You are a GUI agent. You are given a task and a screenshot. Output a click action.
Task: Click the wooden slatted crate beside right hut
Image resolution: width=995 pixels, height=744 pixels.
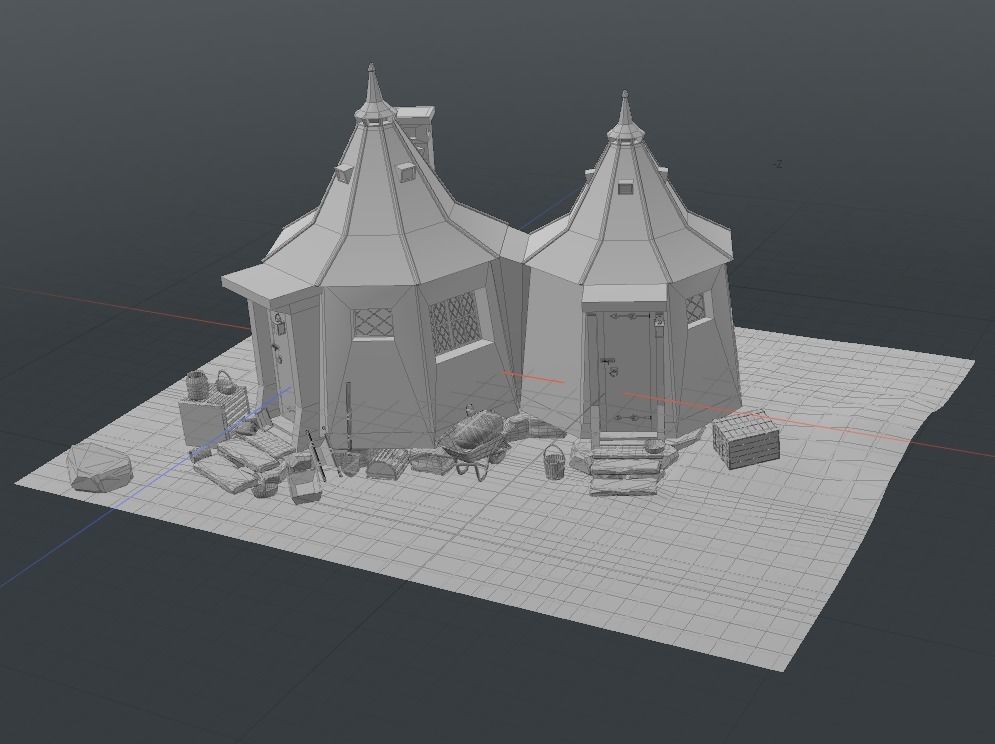pyautogui.click(x=746, y=438)
